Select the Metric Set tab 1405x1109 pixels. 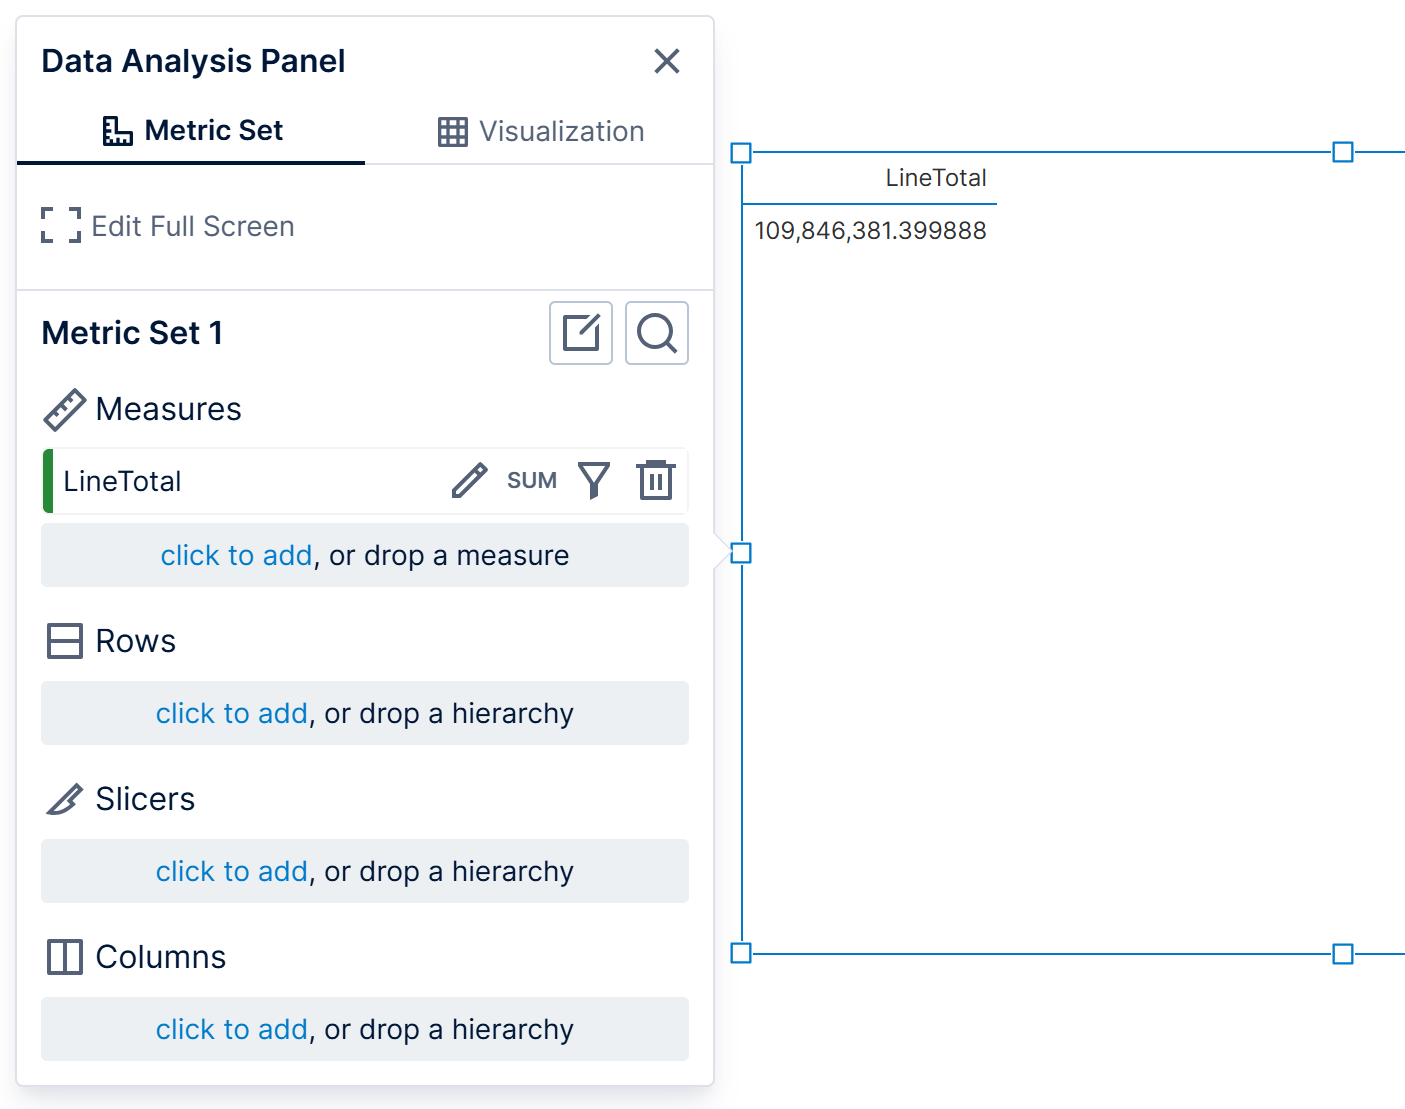coord(192,131)
